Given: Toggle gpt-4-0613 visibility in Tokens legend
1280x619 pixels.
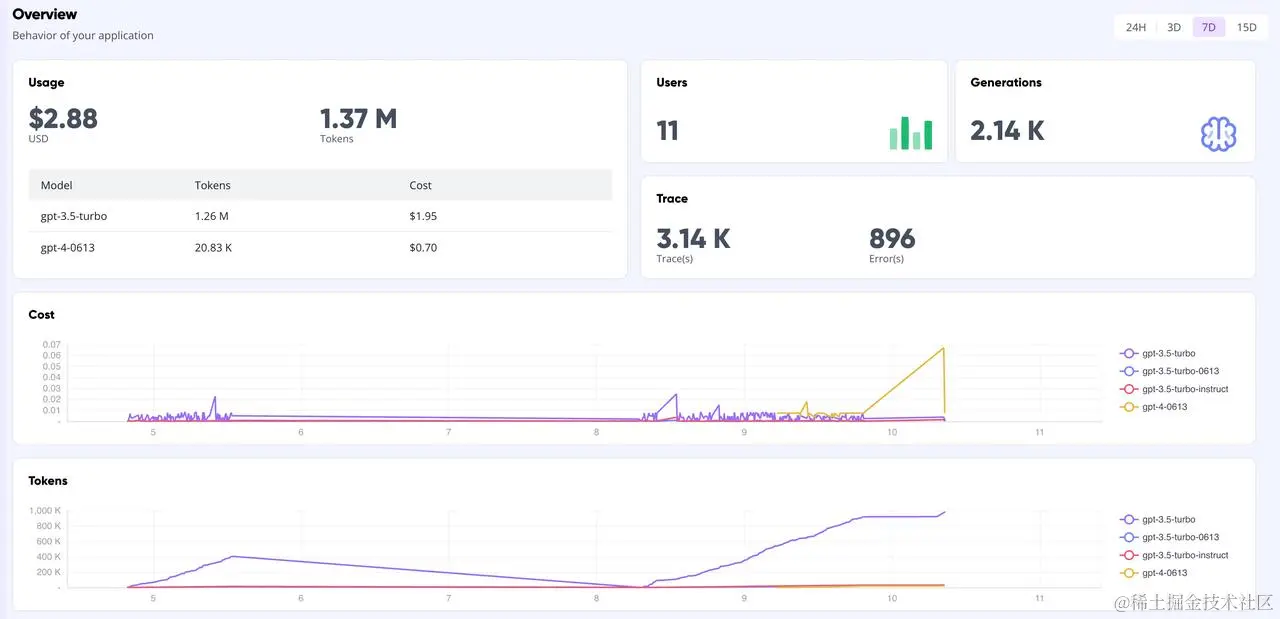Looking at the screenshot, I should pos(1128,573).
